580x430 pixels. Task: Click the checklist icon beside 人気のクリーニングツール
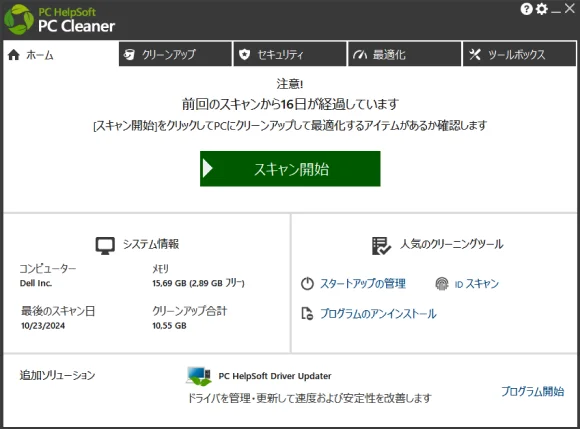point(381,246)
